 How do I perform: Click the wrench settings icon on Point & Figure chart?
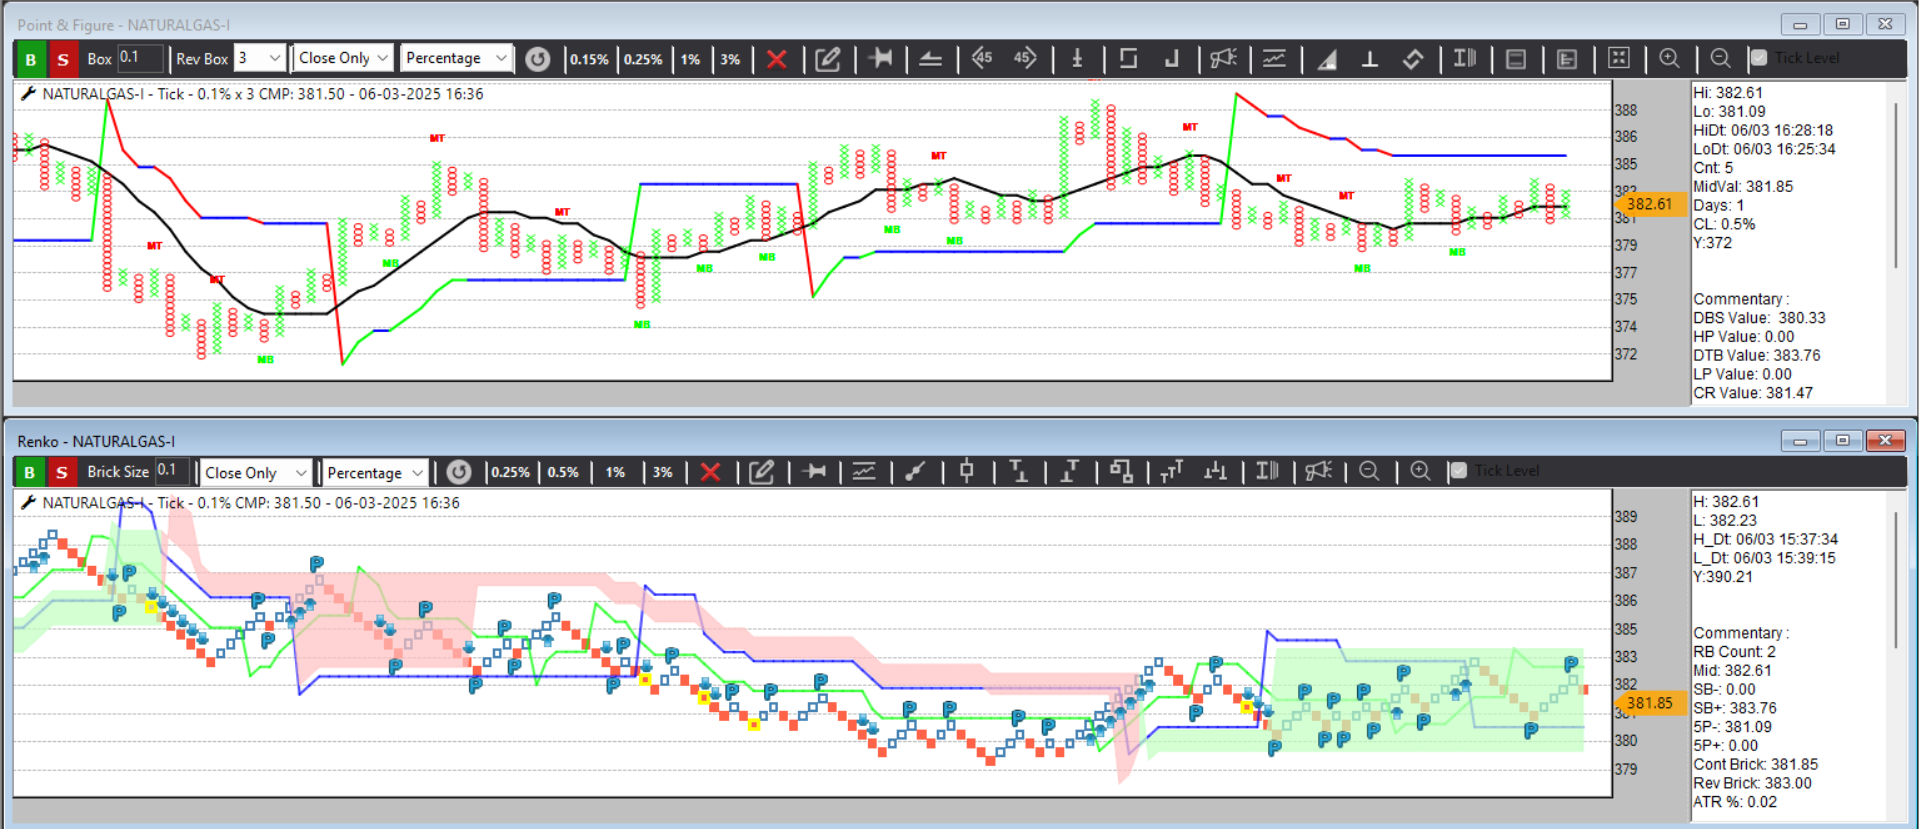(28, 94)
